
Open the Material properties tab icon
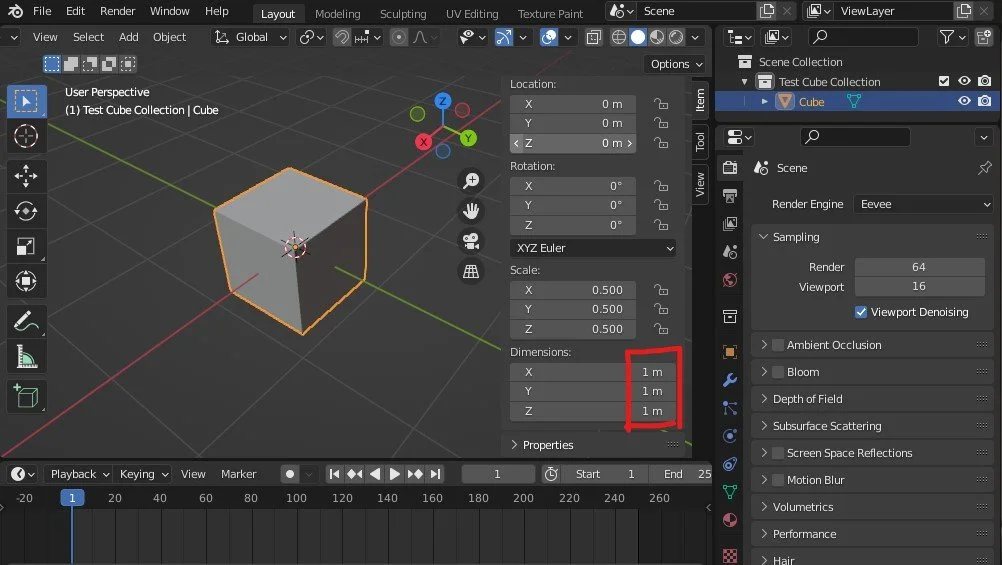(x=730, y=520)
